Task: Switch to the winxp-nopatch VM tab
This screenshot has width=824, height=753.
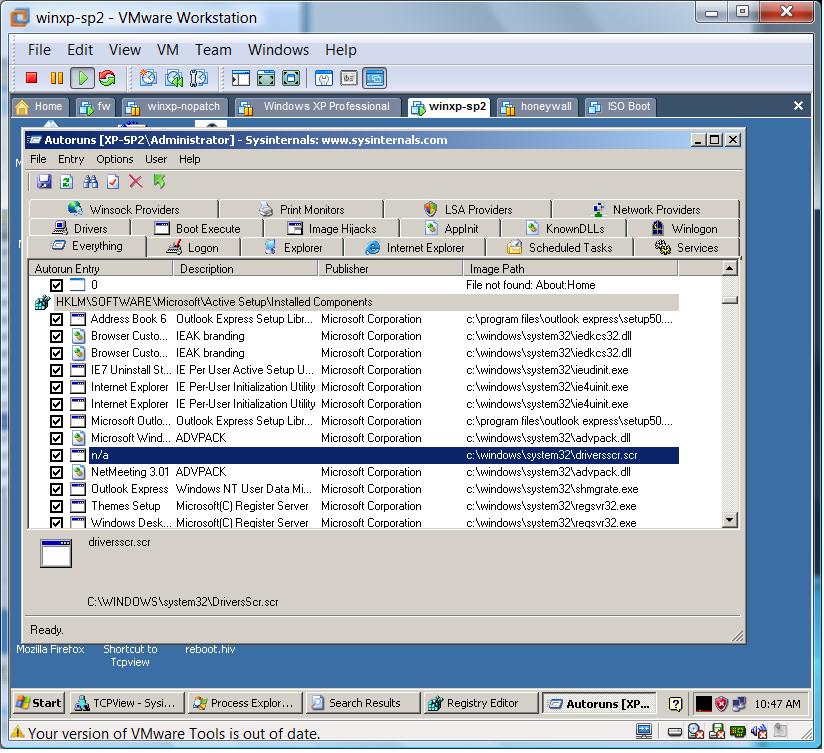Action: 175,107
